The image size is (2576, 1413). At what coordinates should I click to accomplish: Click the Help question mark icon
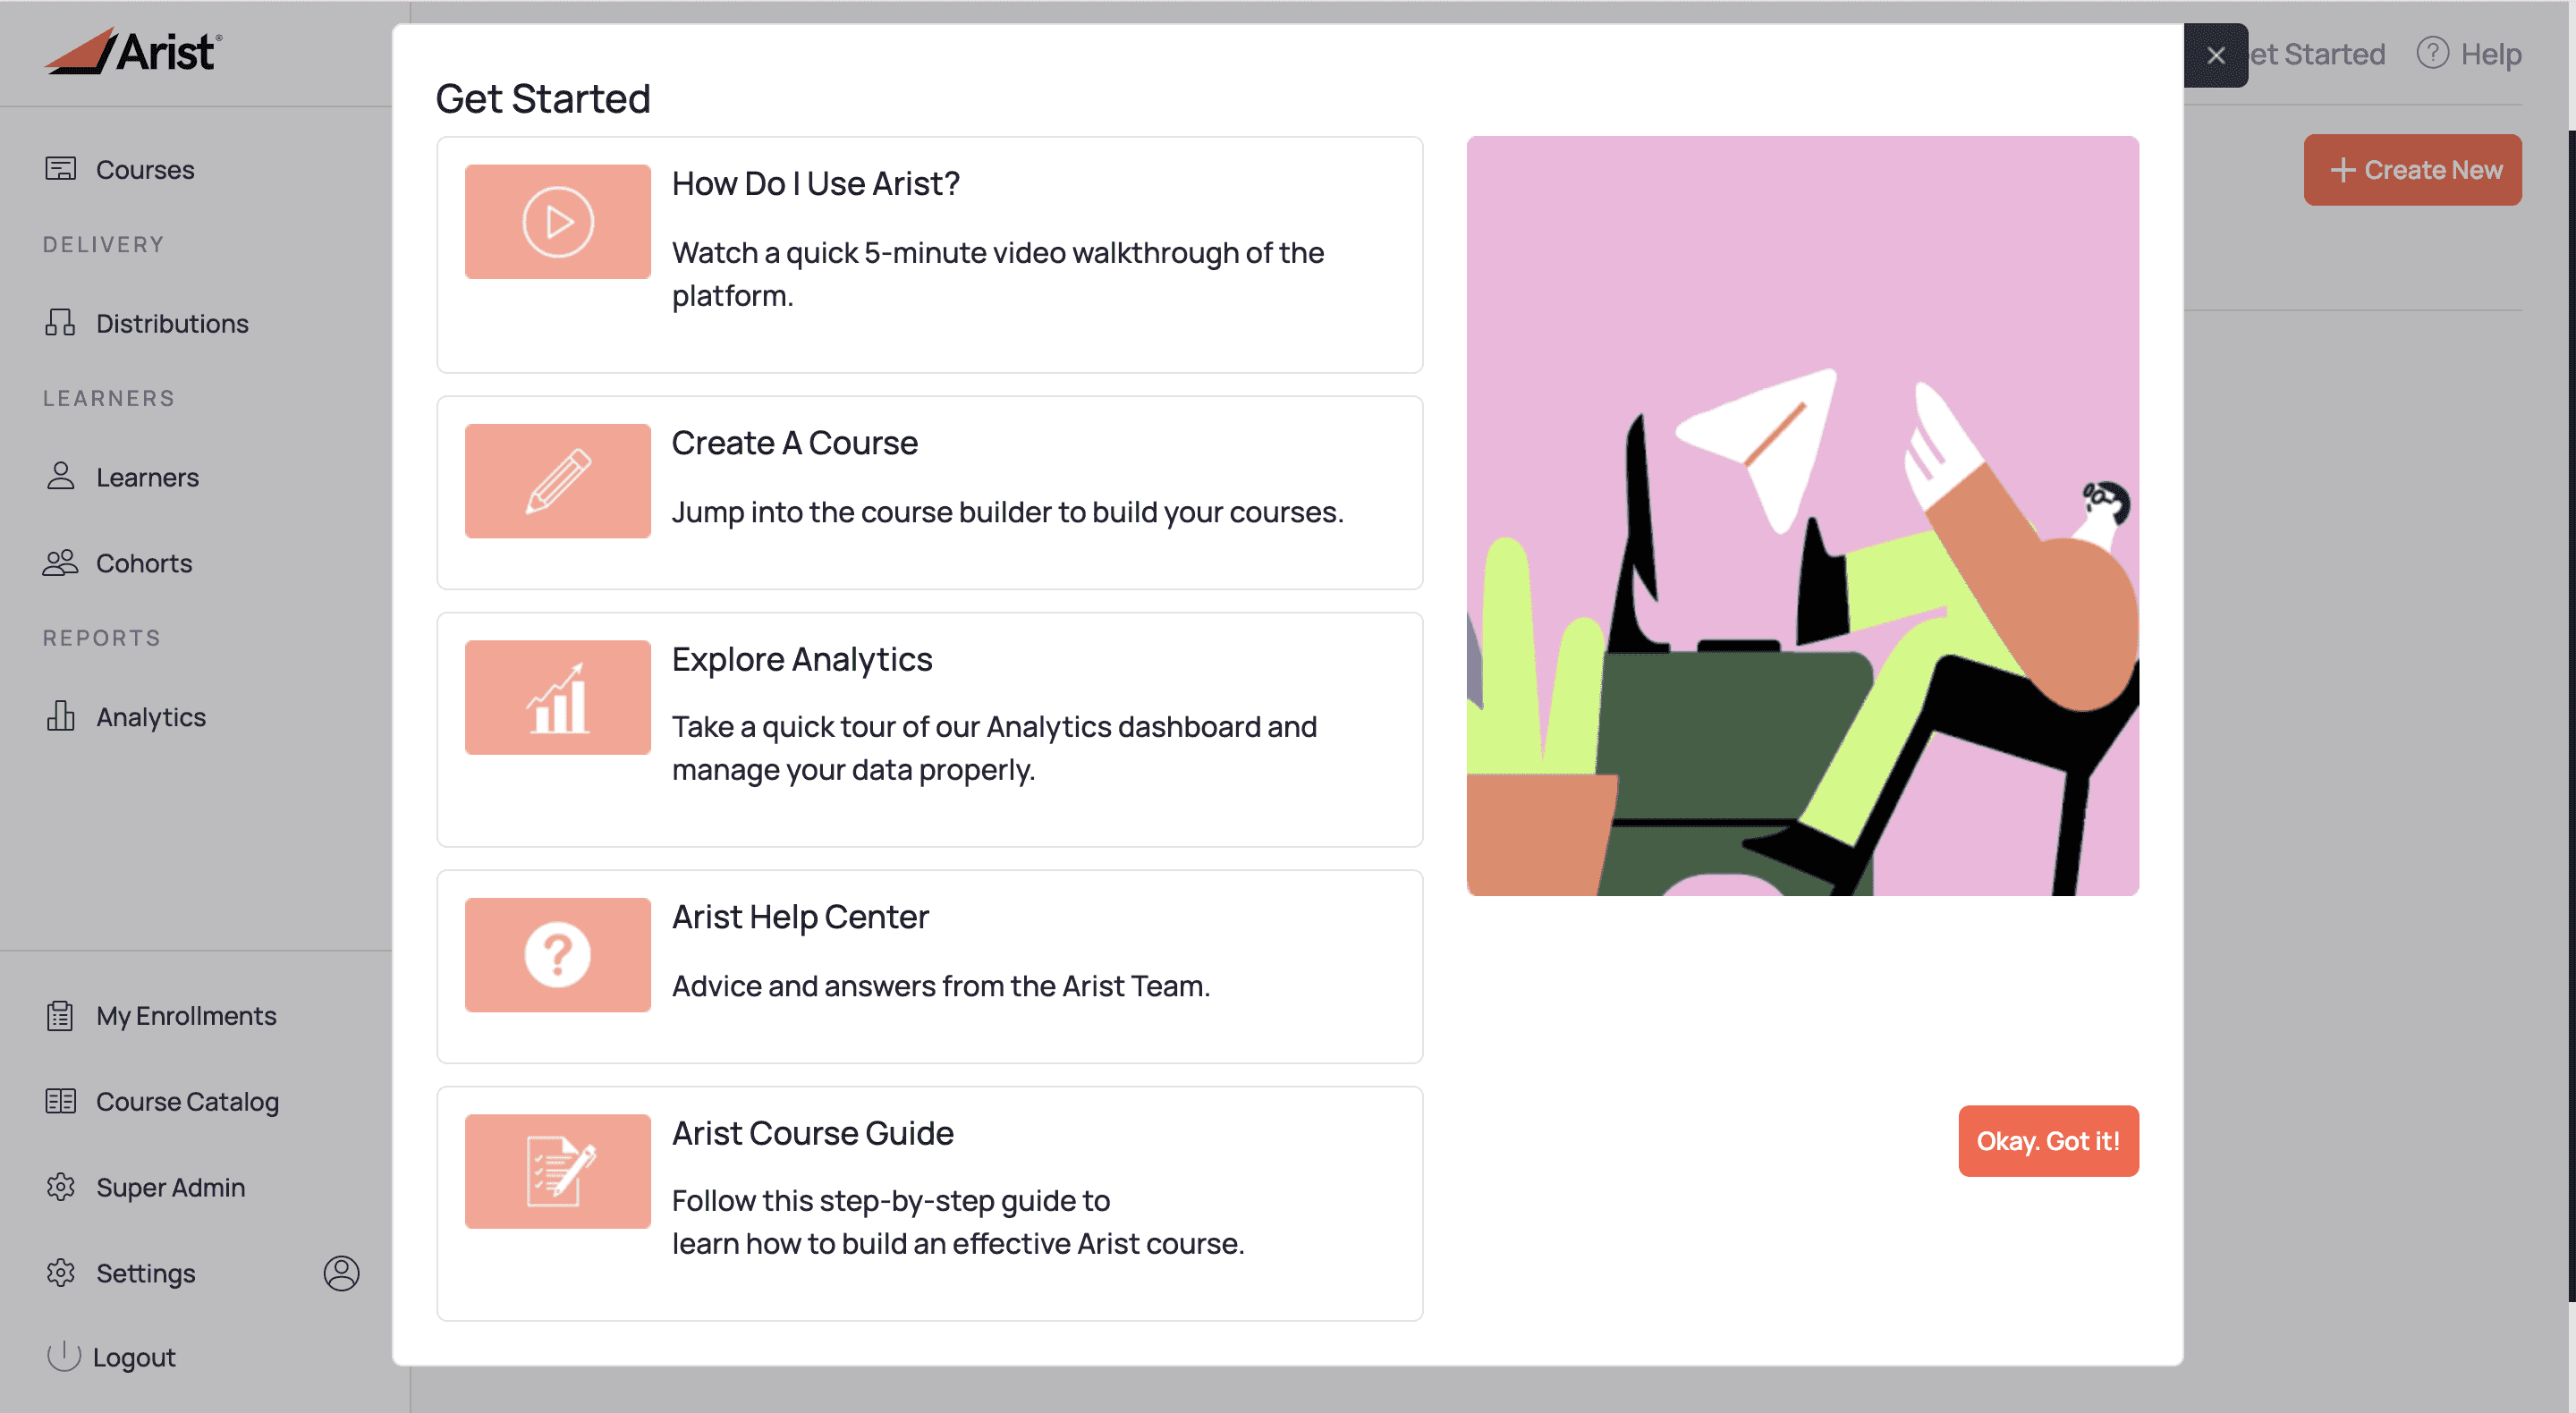point(2433,54)
